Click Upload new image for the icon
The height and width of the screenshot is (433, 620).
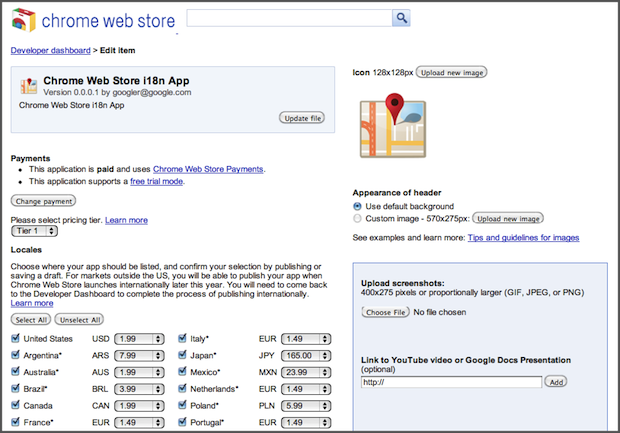click(x=452, y=72)
